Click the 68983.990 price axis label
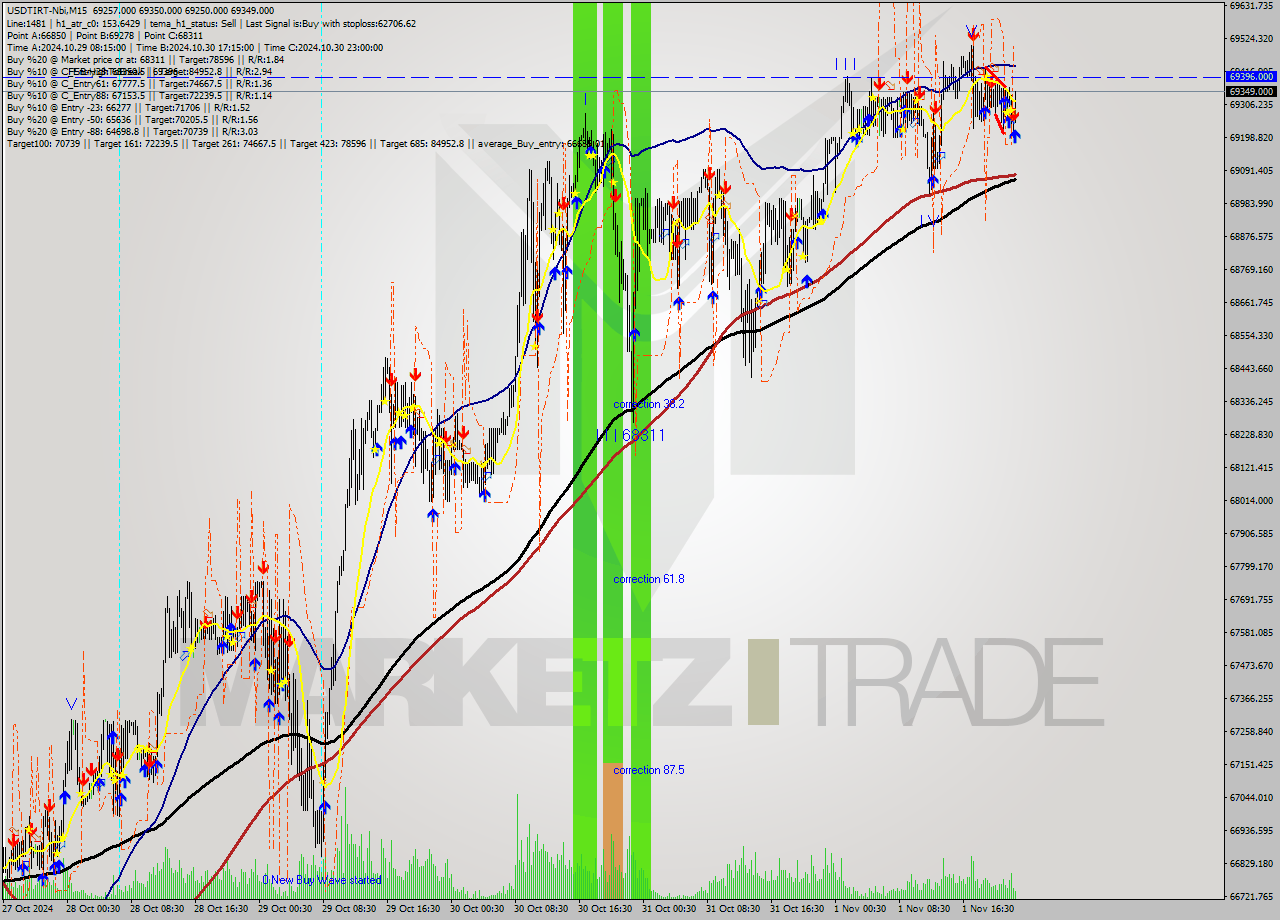Image resolution: width=1280 pixels, height=920 pixels. coord(1251,203)
